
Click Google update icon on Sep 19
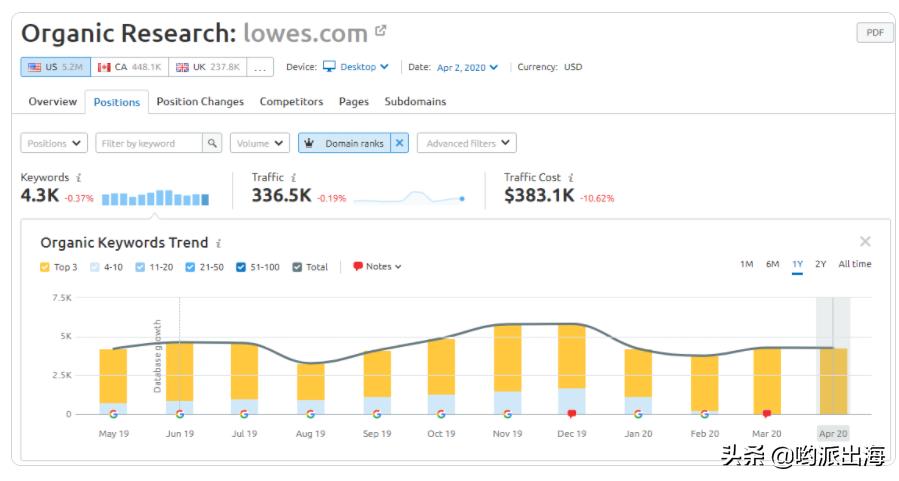point(377,413)
